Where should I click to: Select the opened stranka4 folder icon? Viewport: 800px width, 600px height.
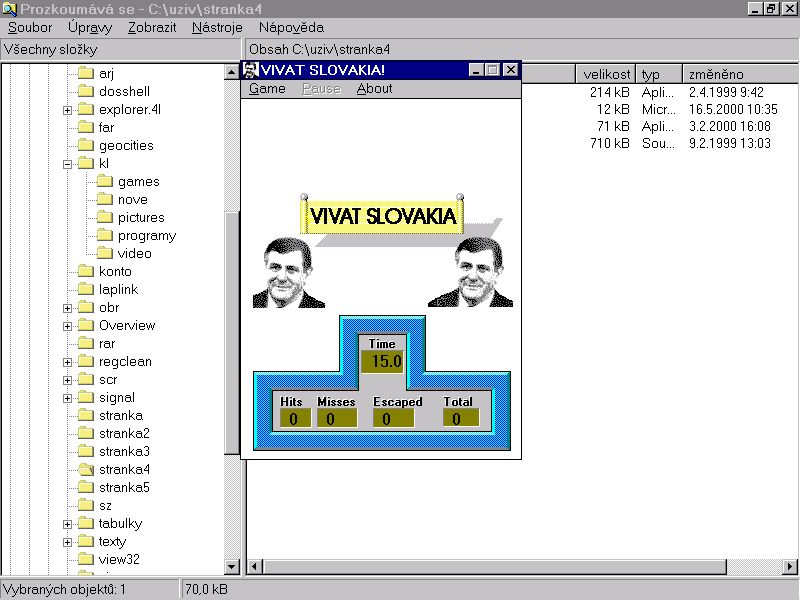85,469
